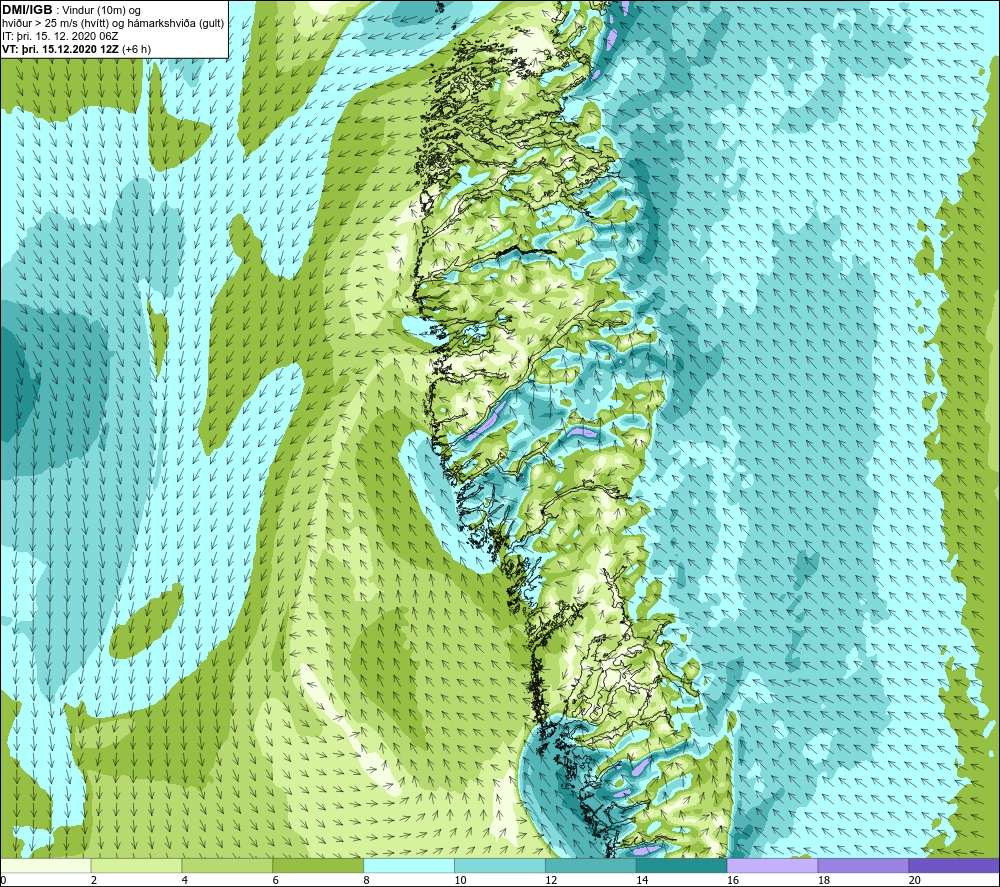Select the 16–18 m/s light purple color swatch
This screenshot has width=1000, height=887.
772,865
